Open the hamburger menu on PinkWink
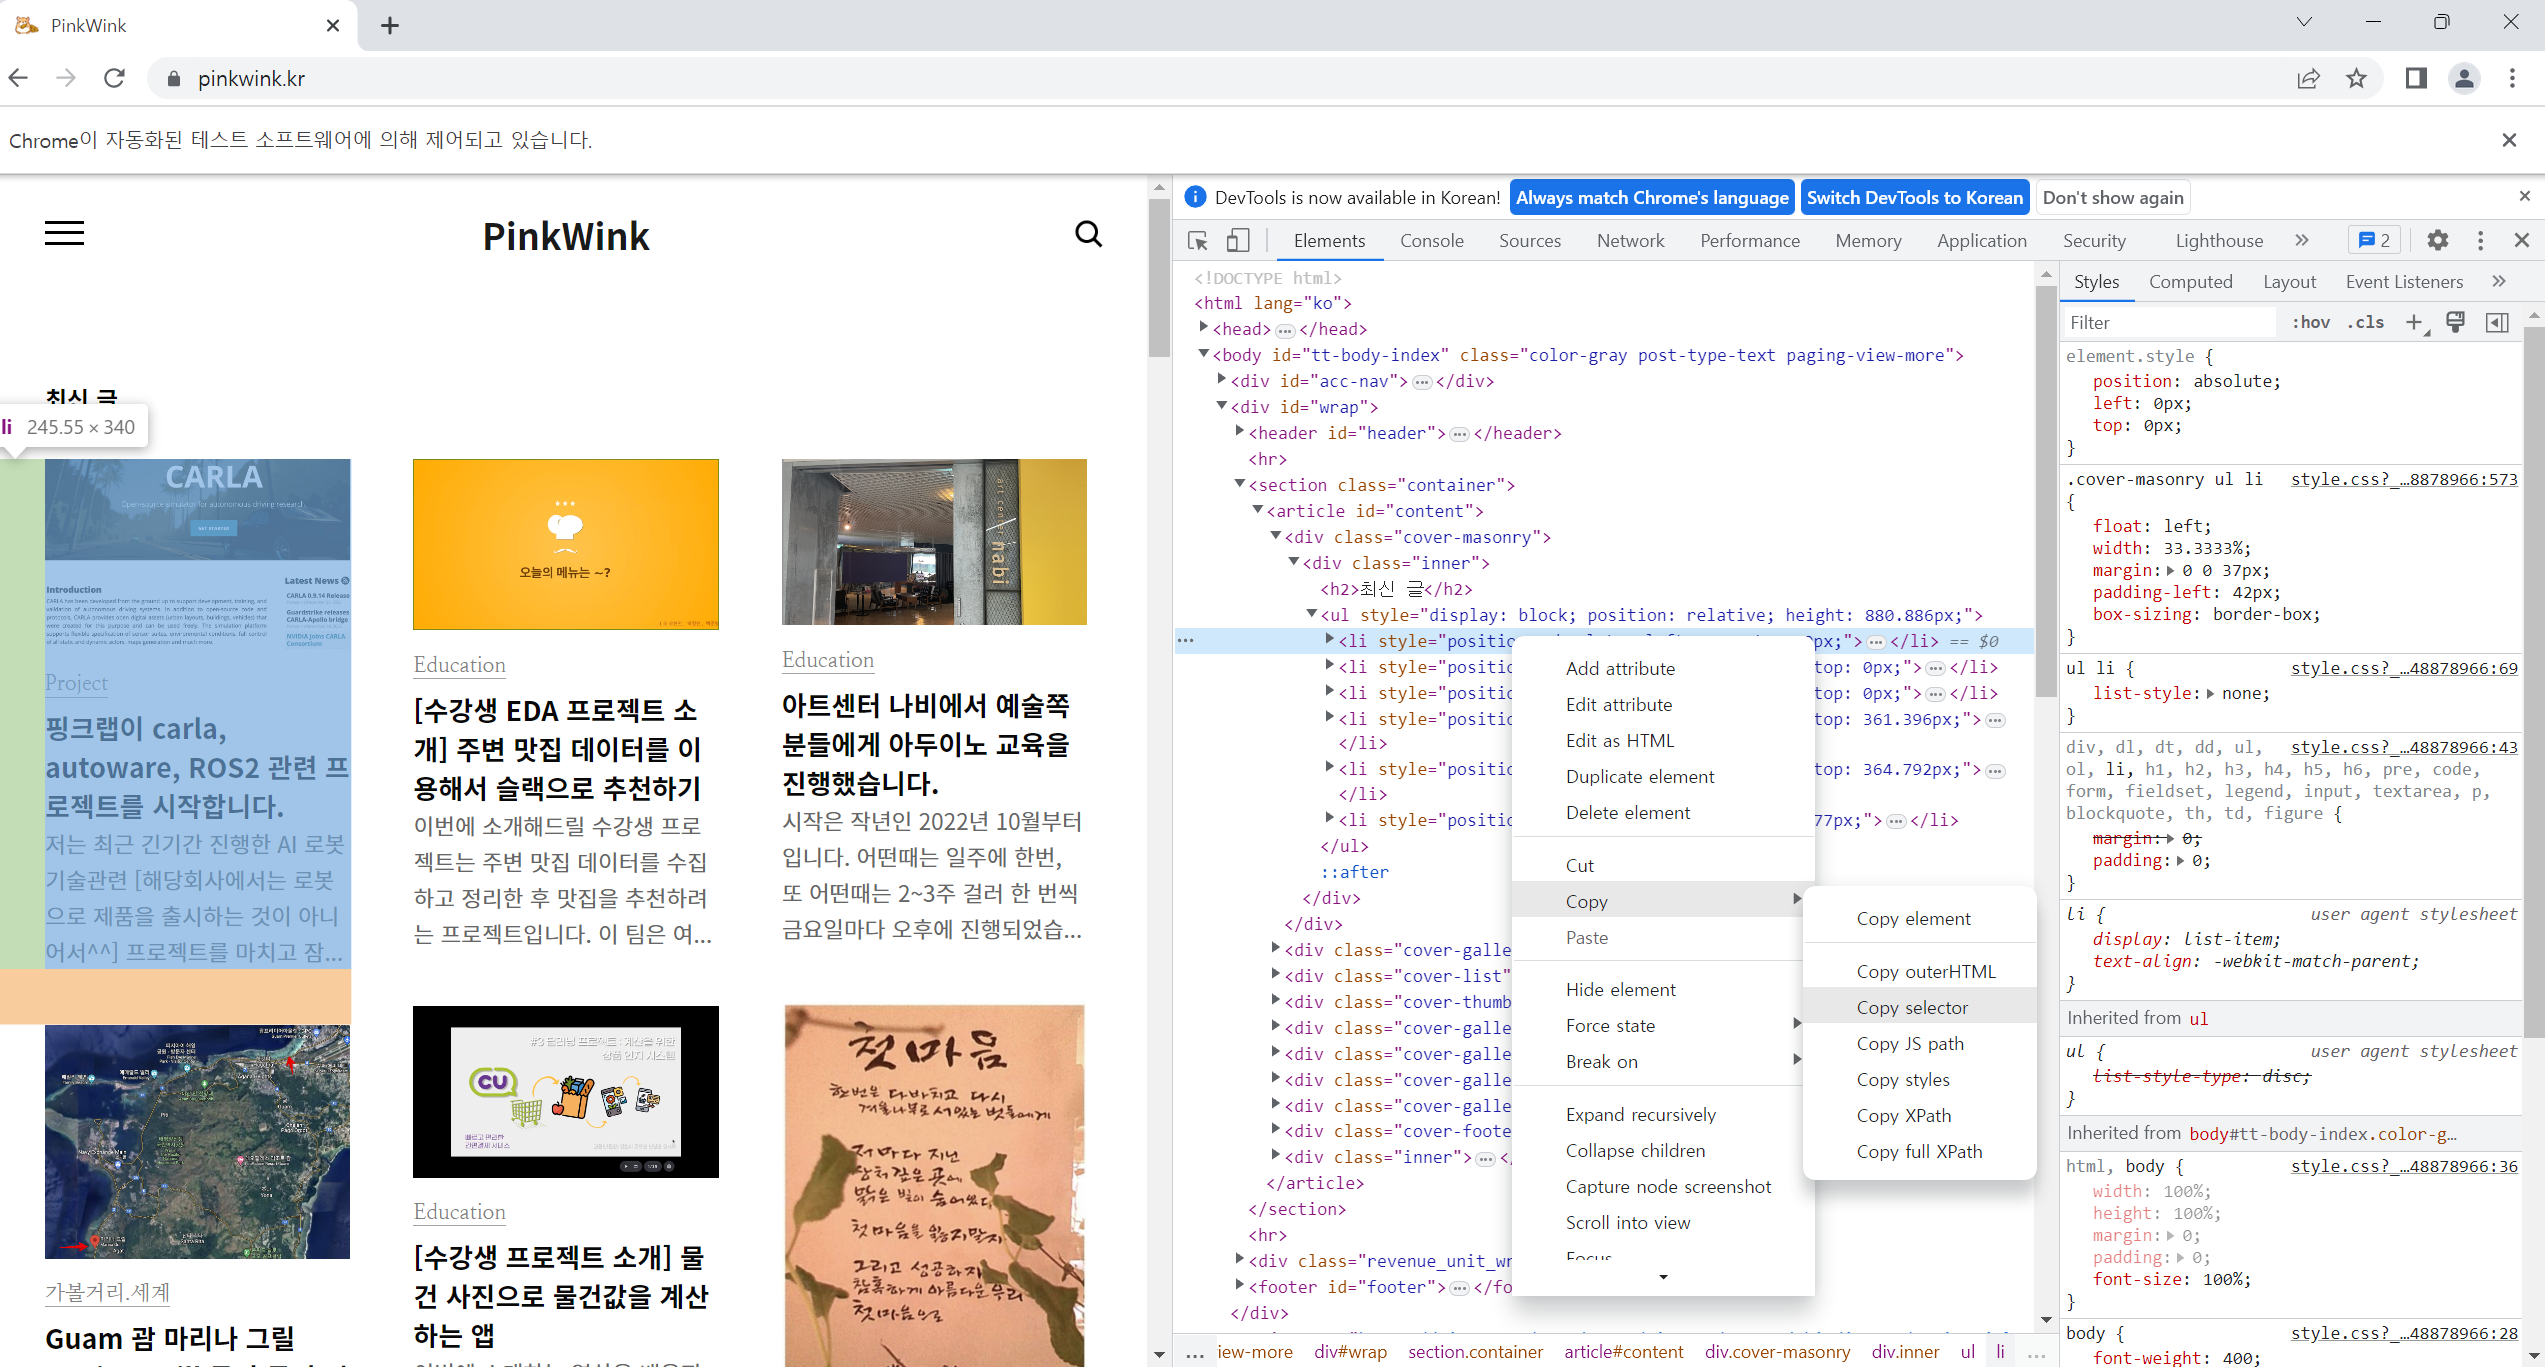The image size is (2545, 1367). (x=64, y=234)
